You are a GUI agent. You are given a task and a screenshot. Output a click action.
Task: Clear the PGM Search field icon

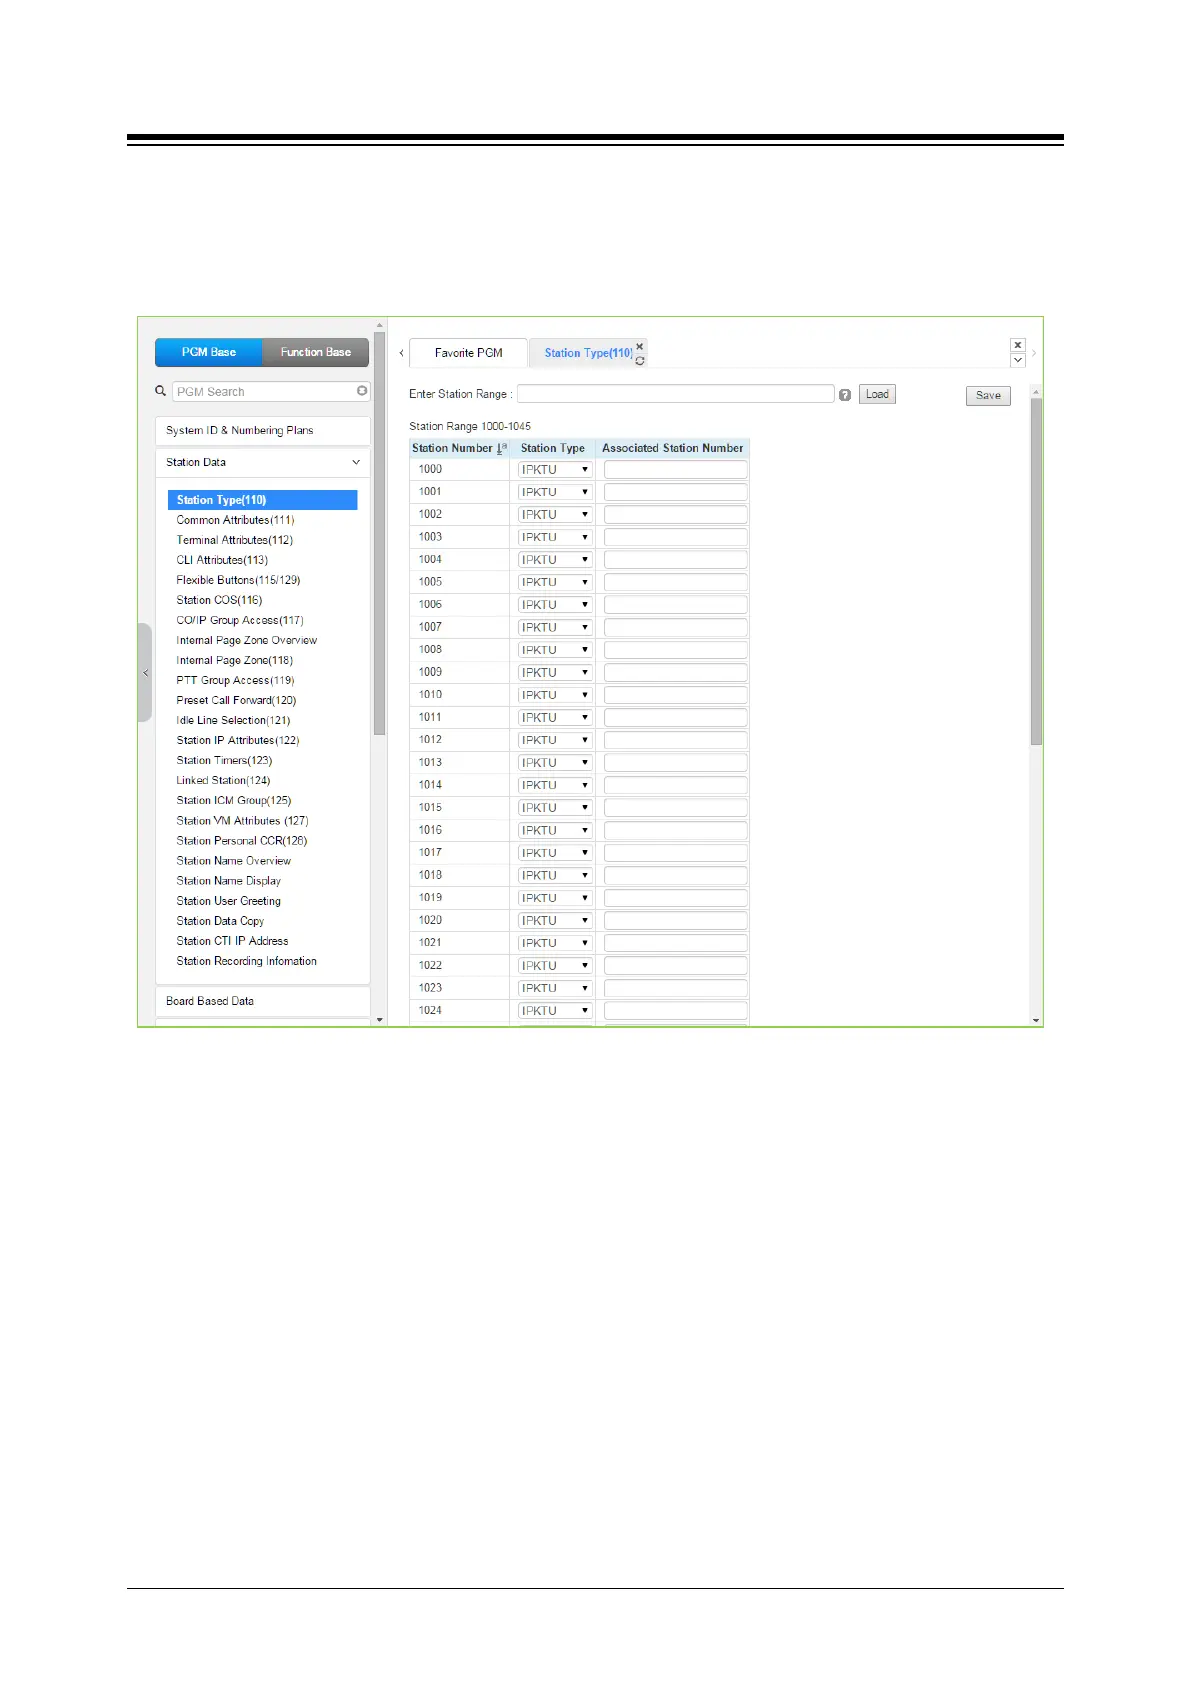pyautogui.click(x=362, y=391)
